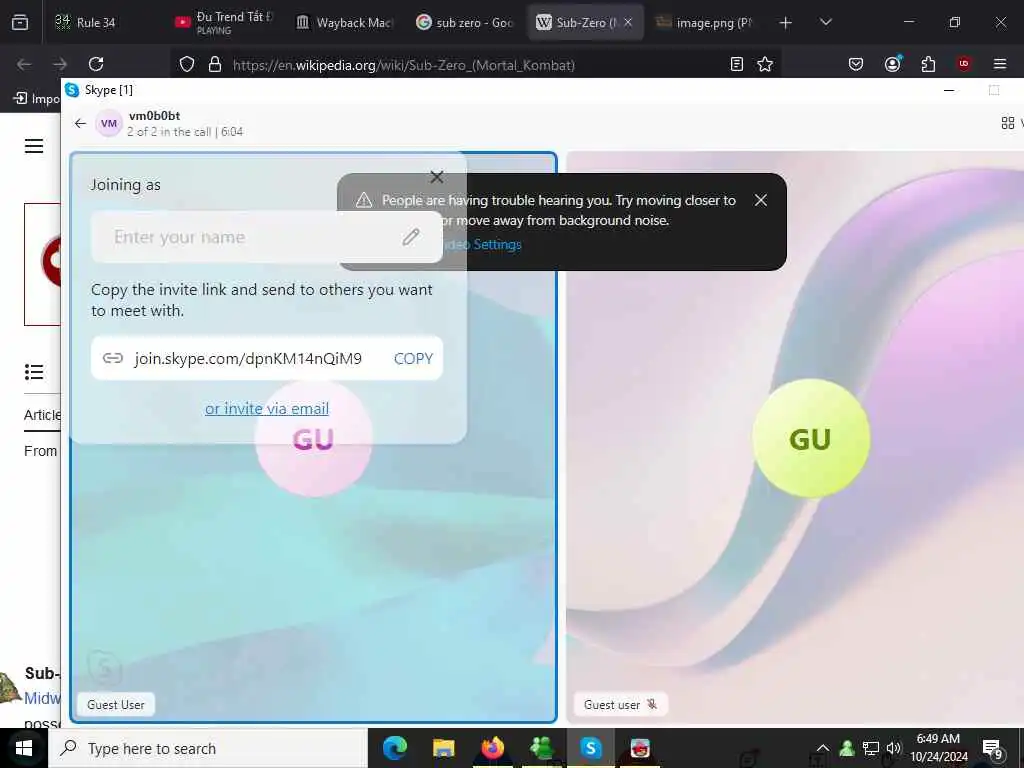Open the Skype taskbar icon

click(590, 748)
